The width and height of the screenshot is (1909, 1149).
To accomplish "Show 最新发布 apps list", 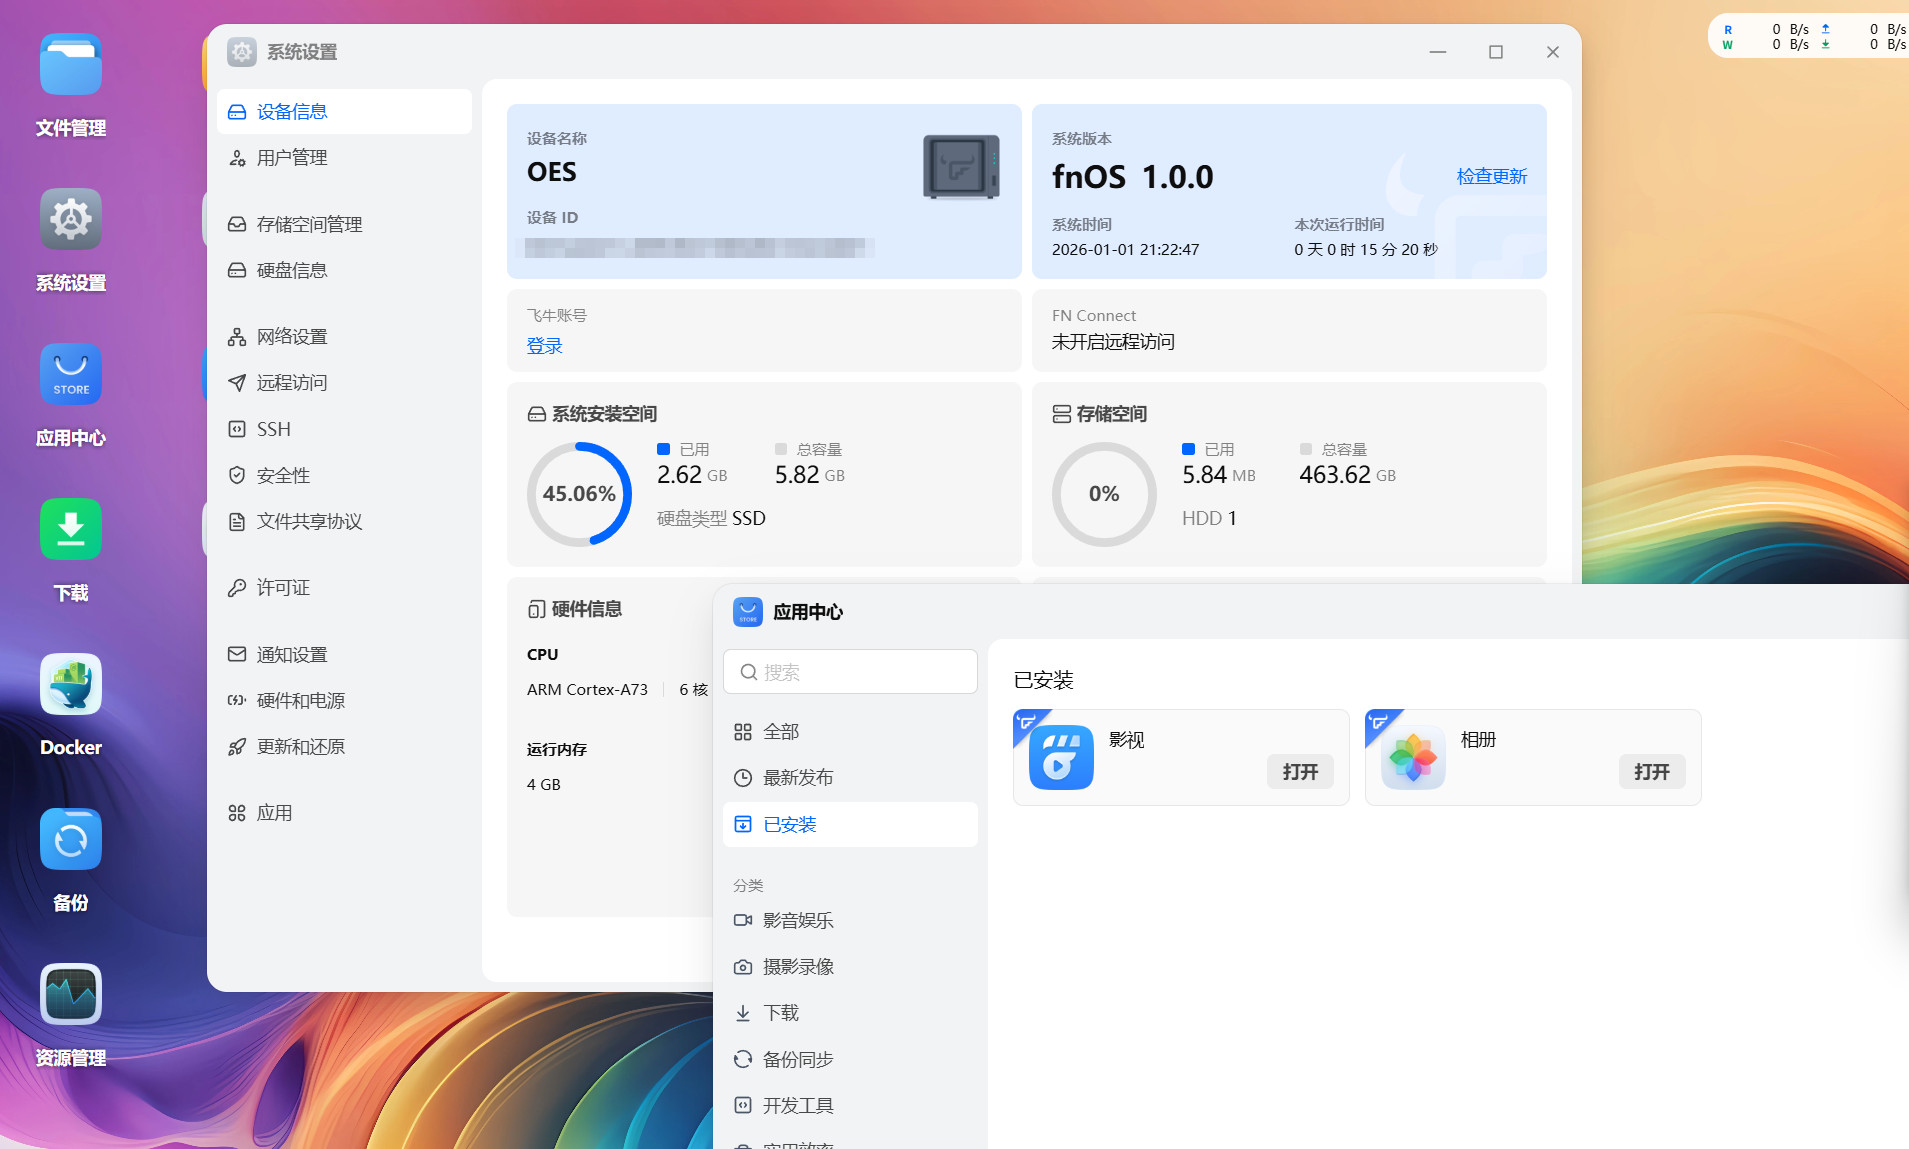I will [797, 778].
